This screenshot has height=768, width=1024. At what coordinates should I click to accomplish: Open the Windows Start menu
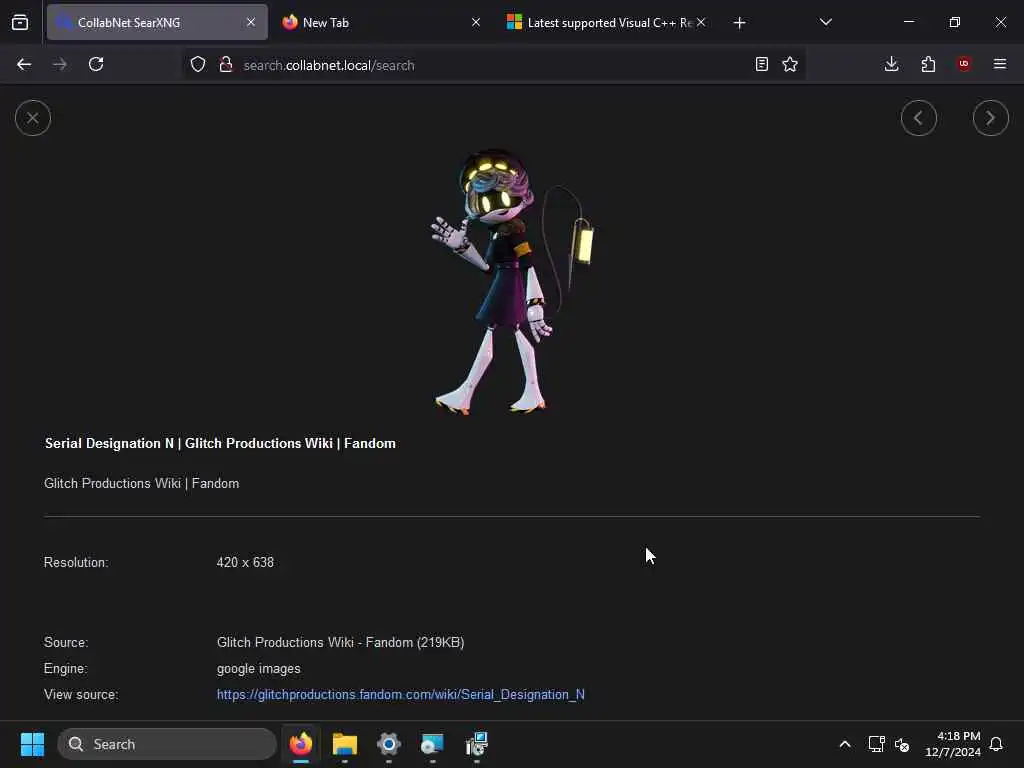coord(32,744)
